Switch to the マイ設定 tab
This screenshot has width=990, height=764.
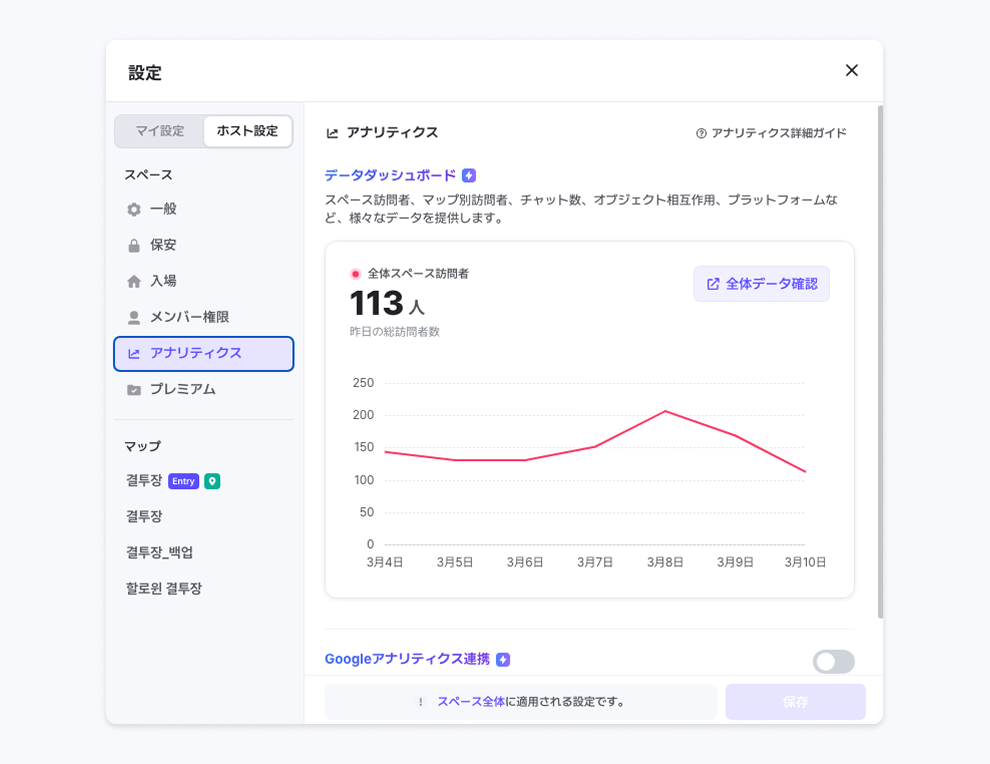[x=160, y=131]
